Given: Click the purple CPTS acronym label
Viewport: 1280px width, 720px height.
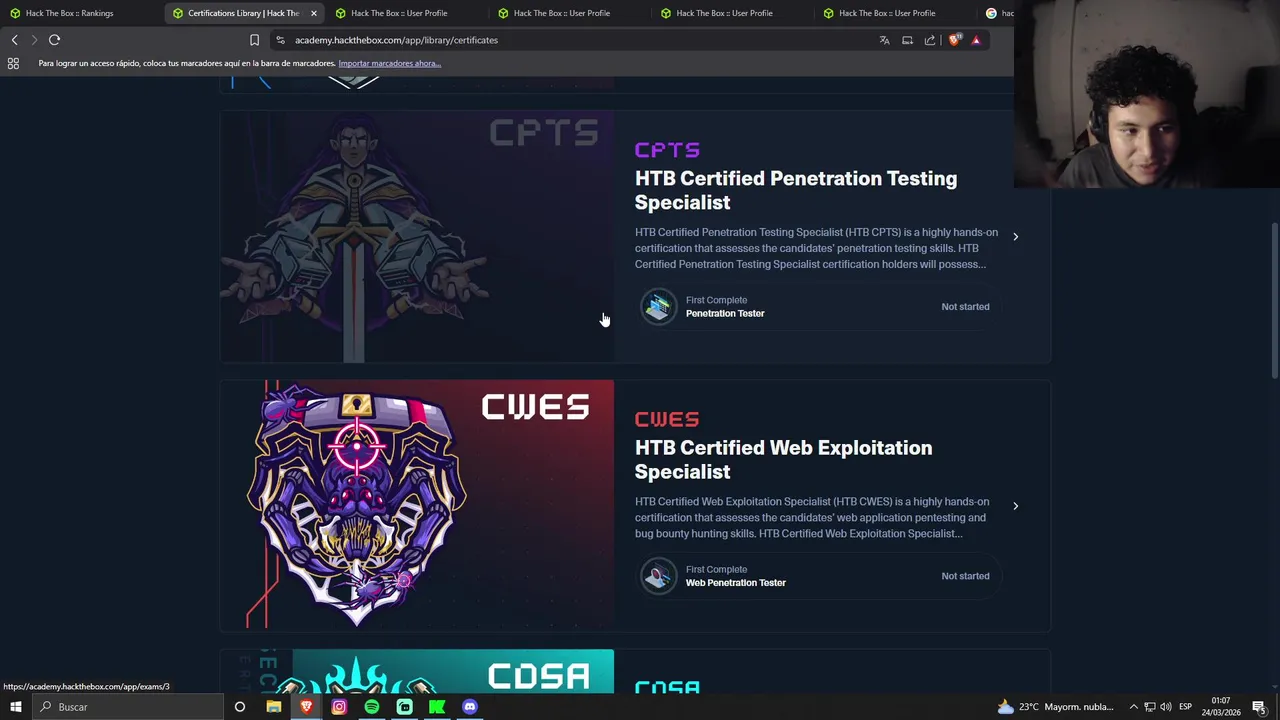Looking at the screenshot, I should click(x=667, y=150).
